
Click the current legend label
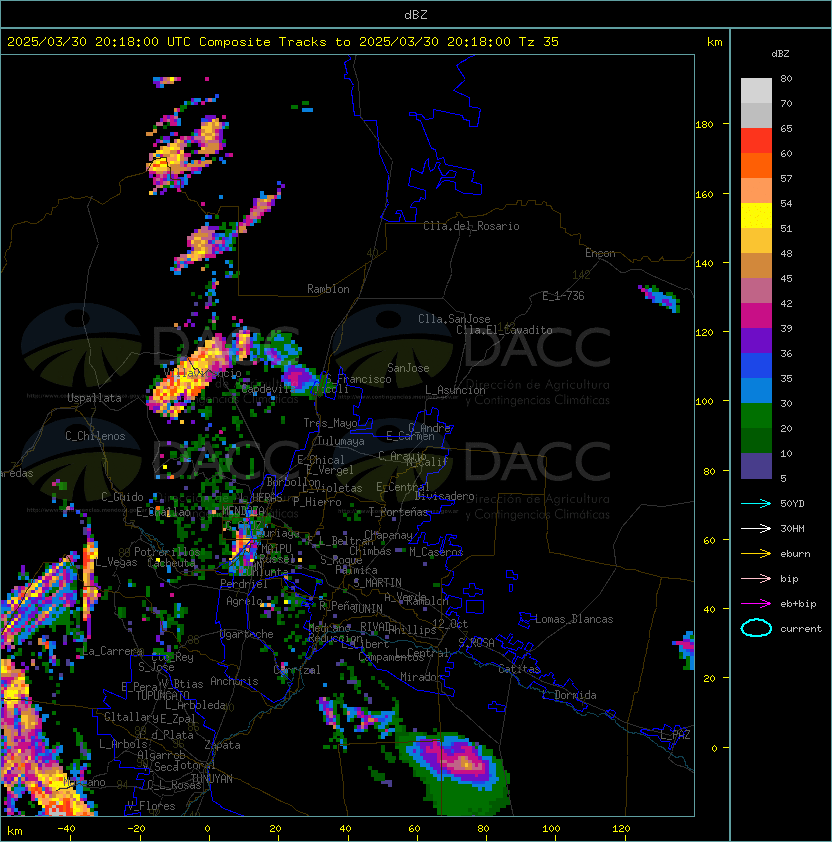[801, 629]
